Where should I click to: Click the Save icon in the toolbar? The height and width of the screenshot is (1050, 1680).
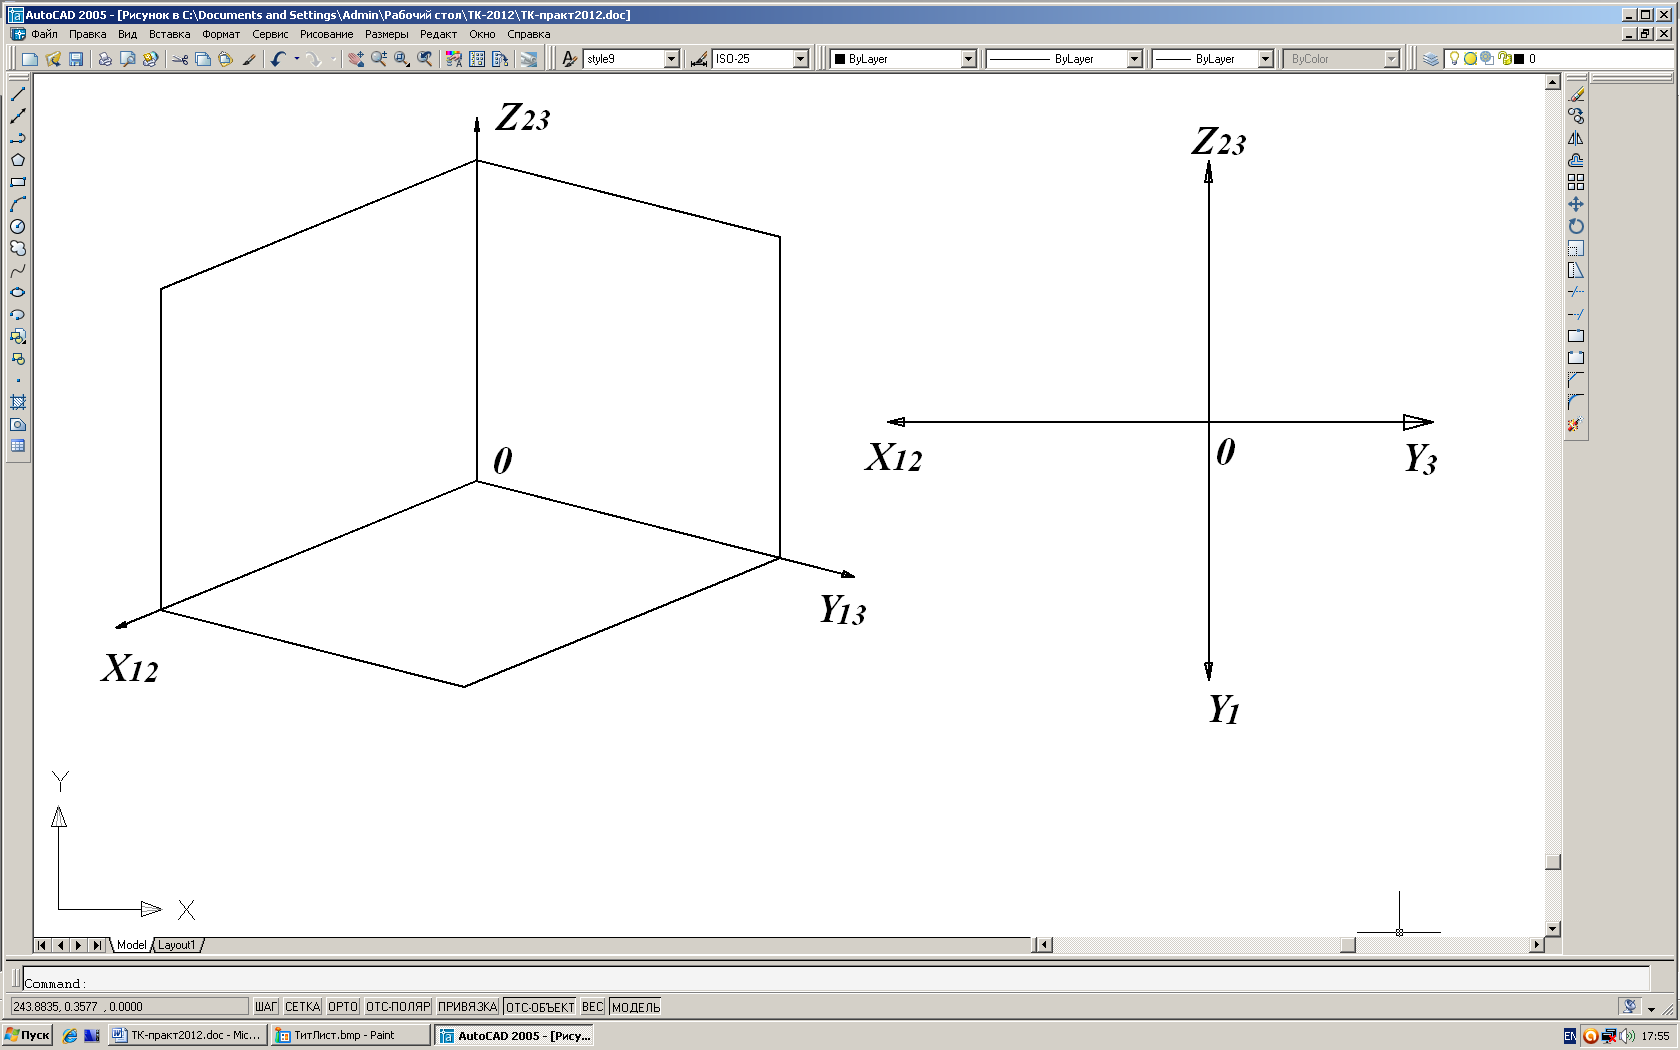76,59
